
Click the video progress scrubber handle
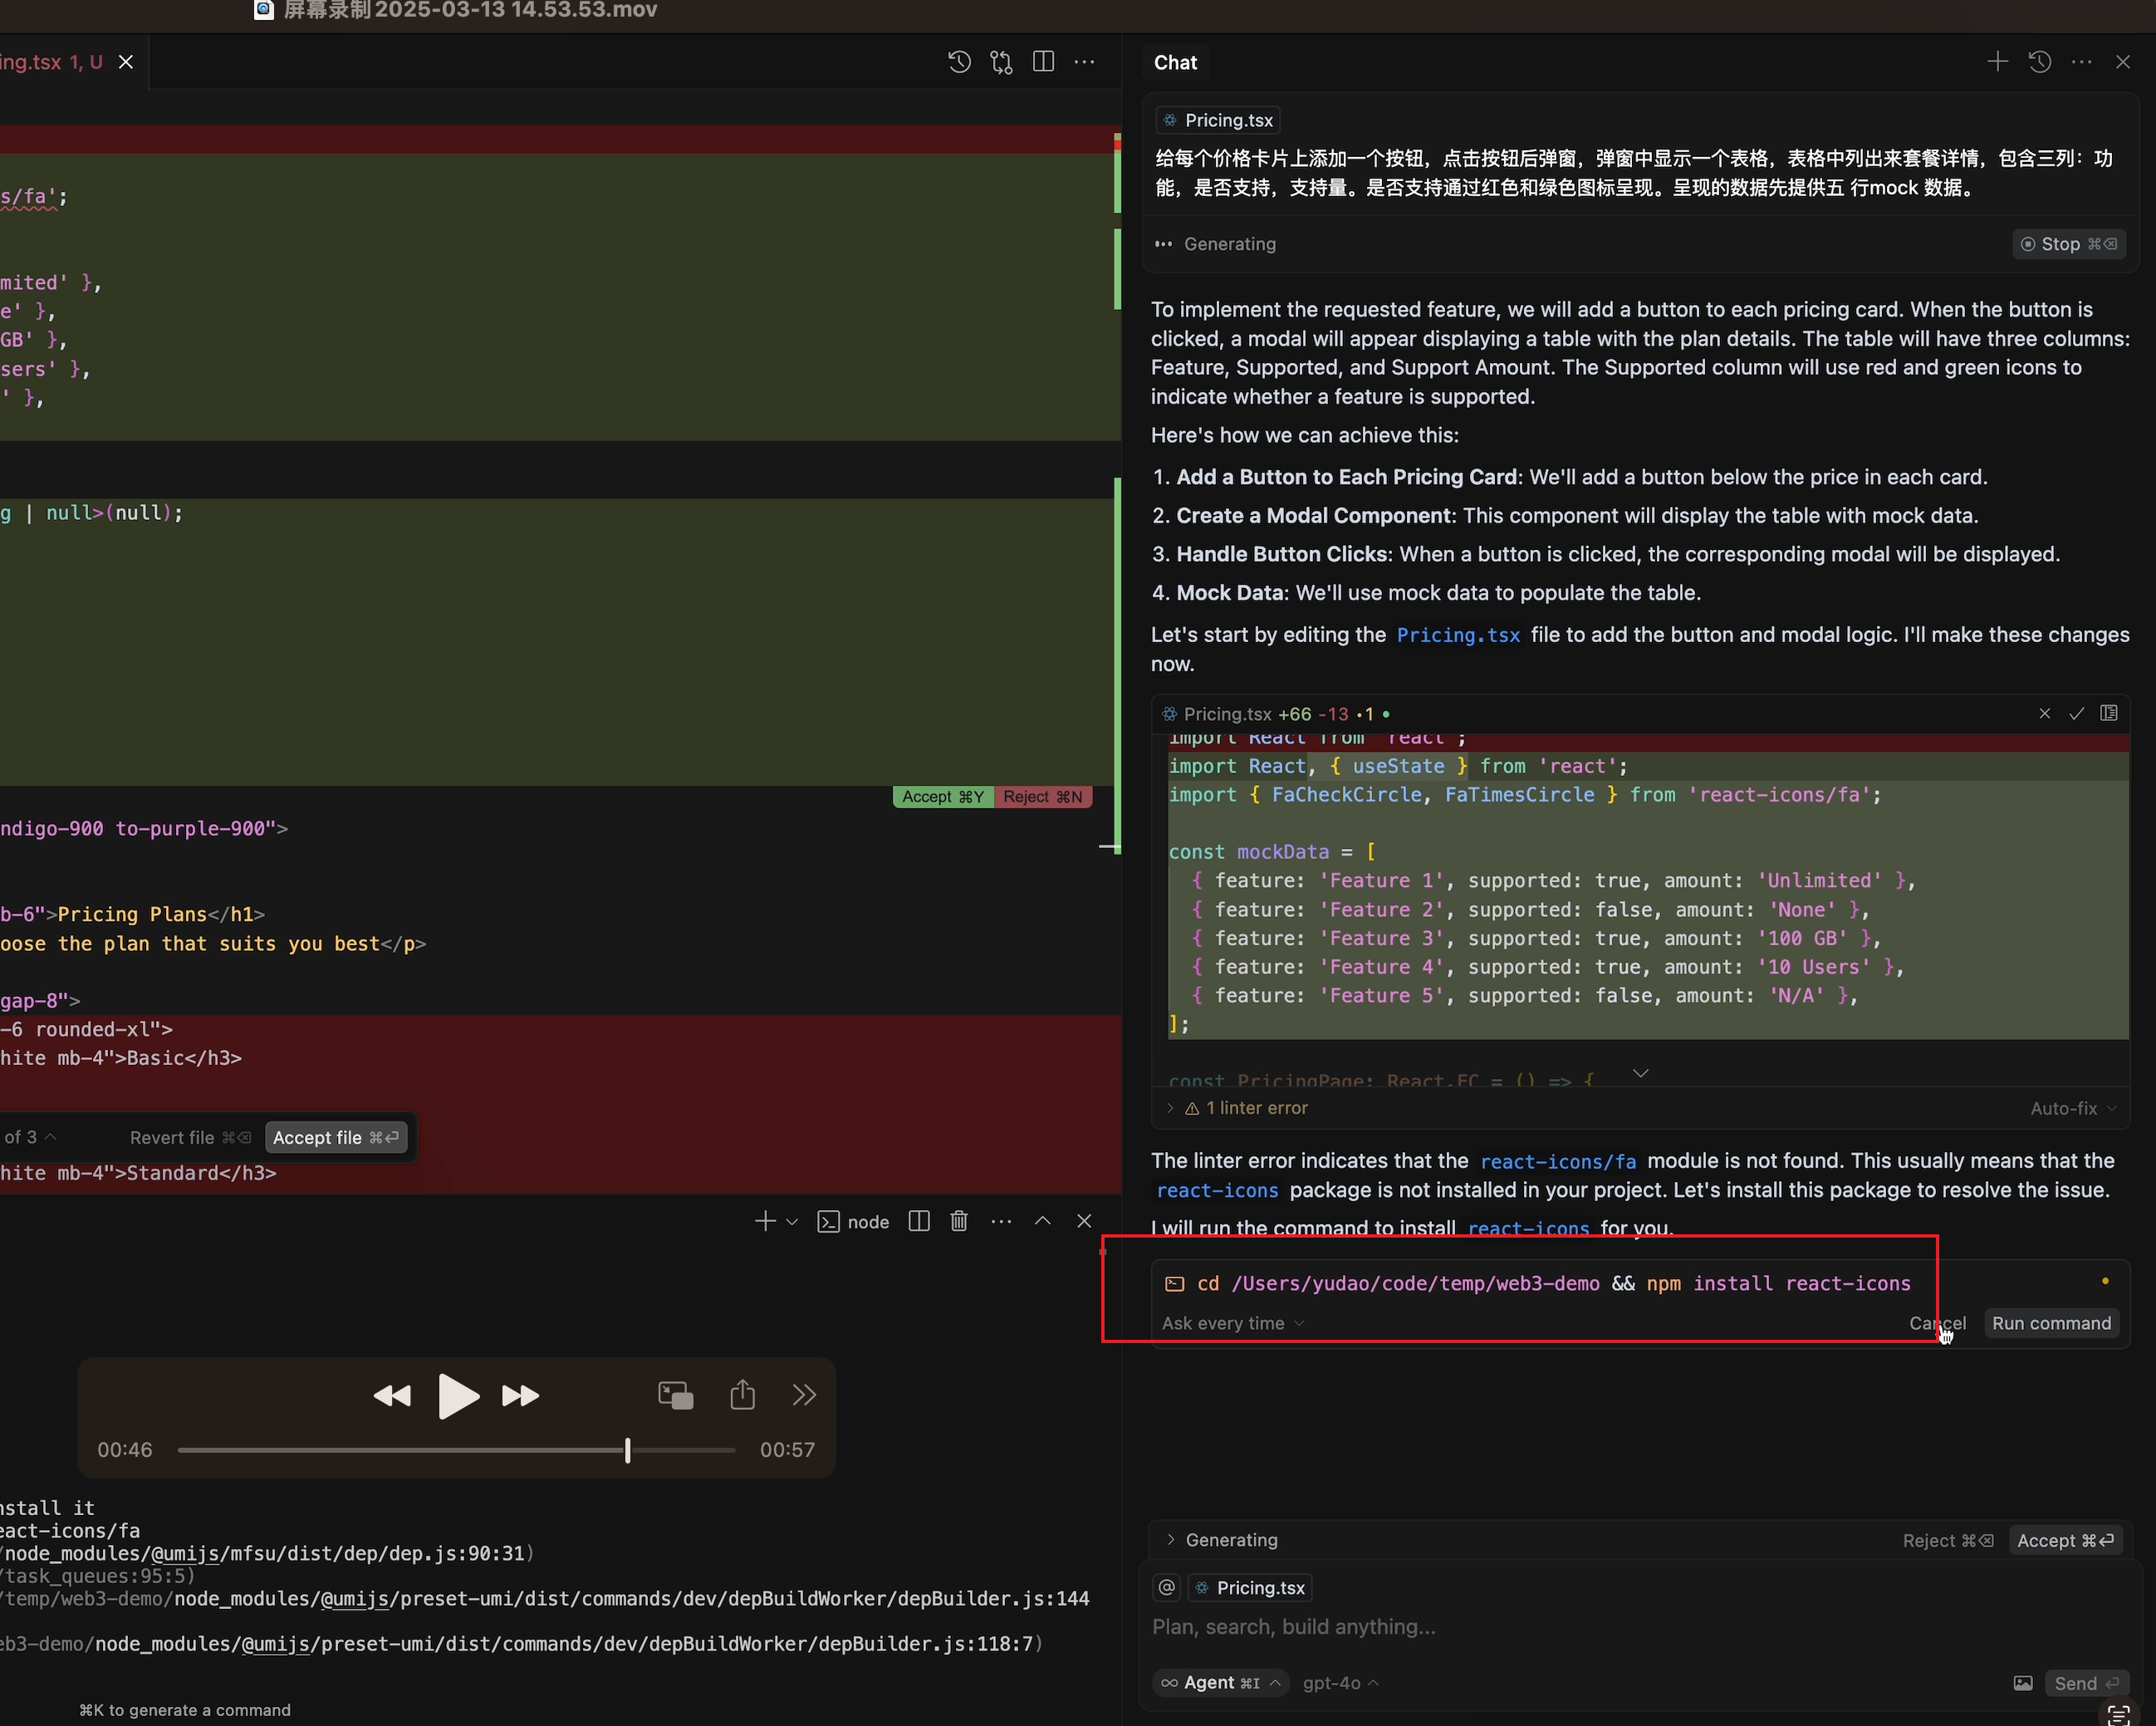point(627,1450)
